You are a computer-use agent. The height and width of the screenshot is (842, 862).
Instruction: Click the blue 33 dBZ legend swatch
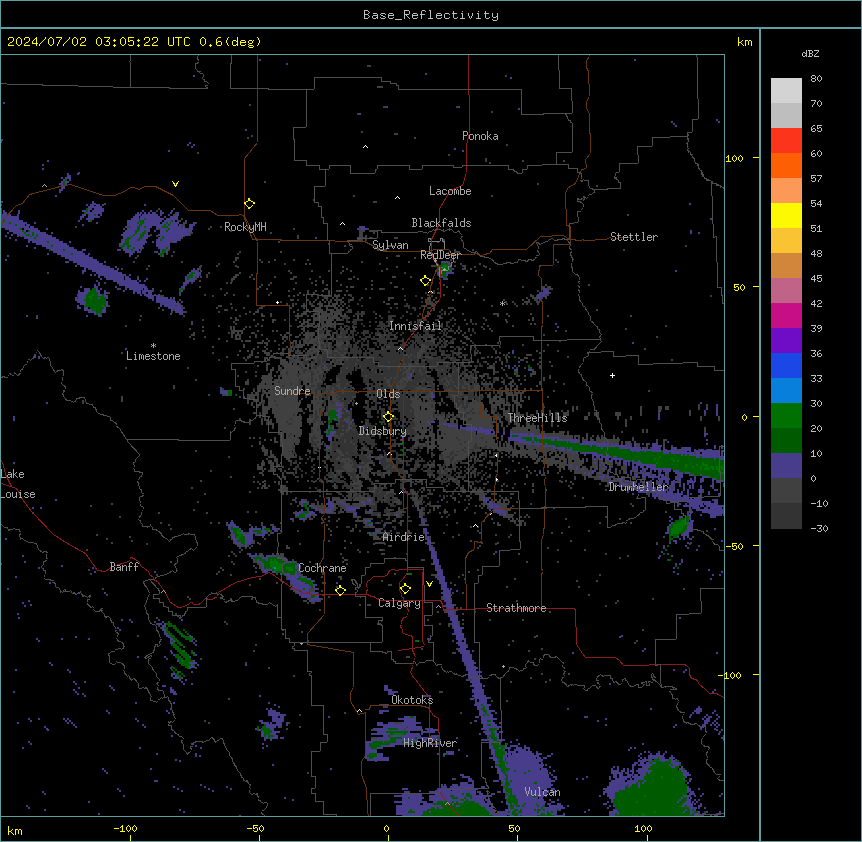click(786, 365)
